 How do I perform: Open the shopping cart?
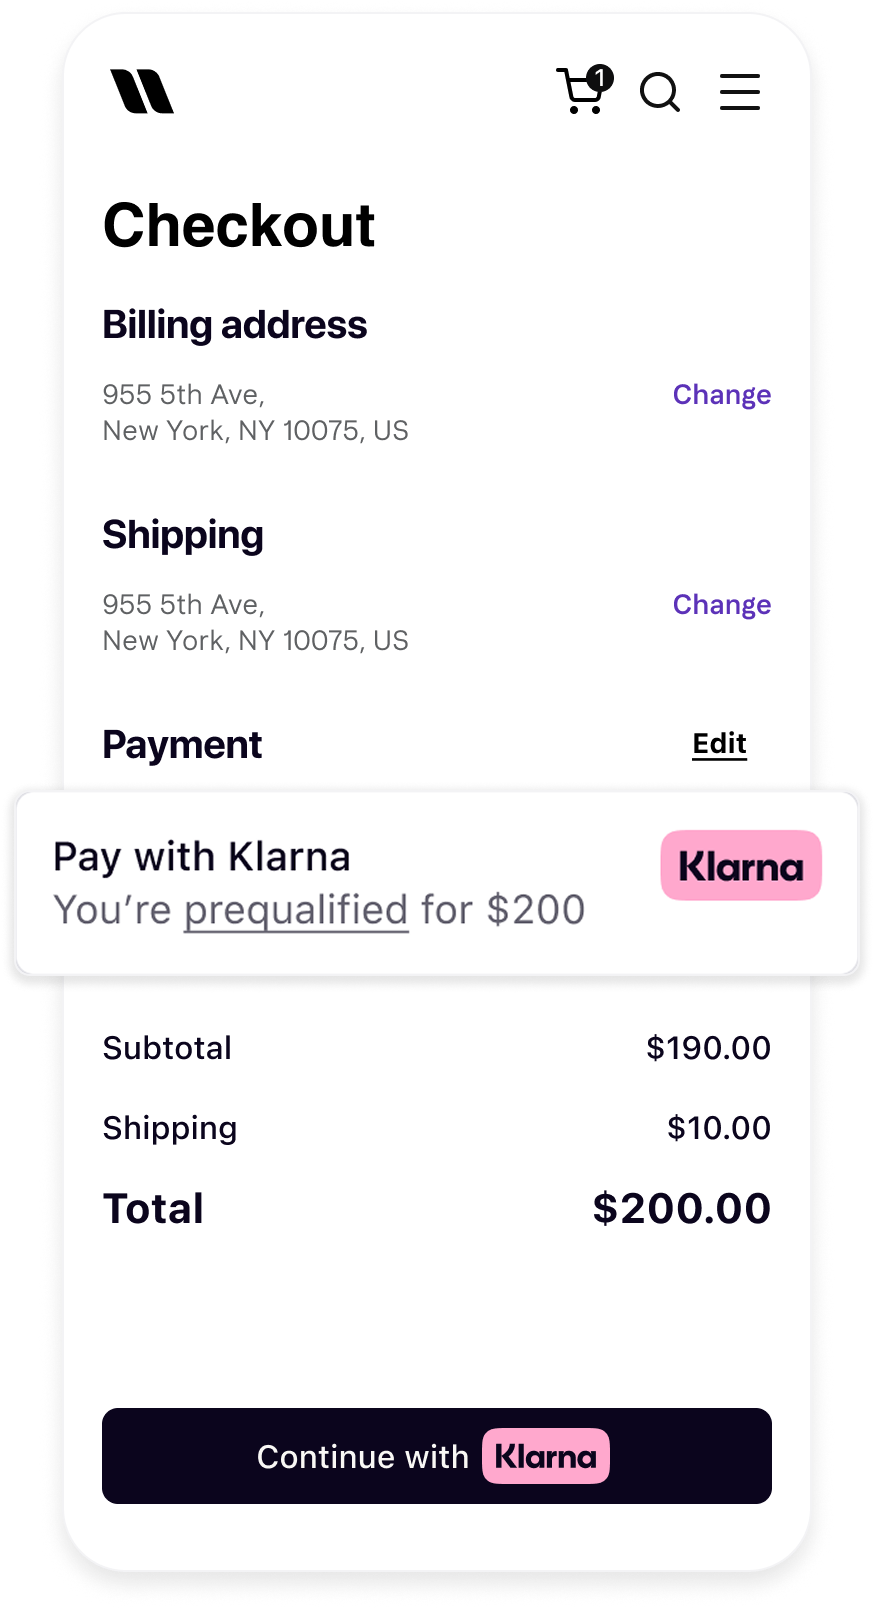(x=579, y=94)
